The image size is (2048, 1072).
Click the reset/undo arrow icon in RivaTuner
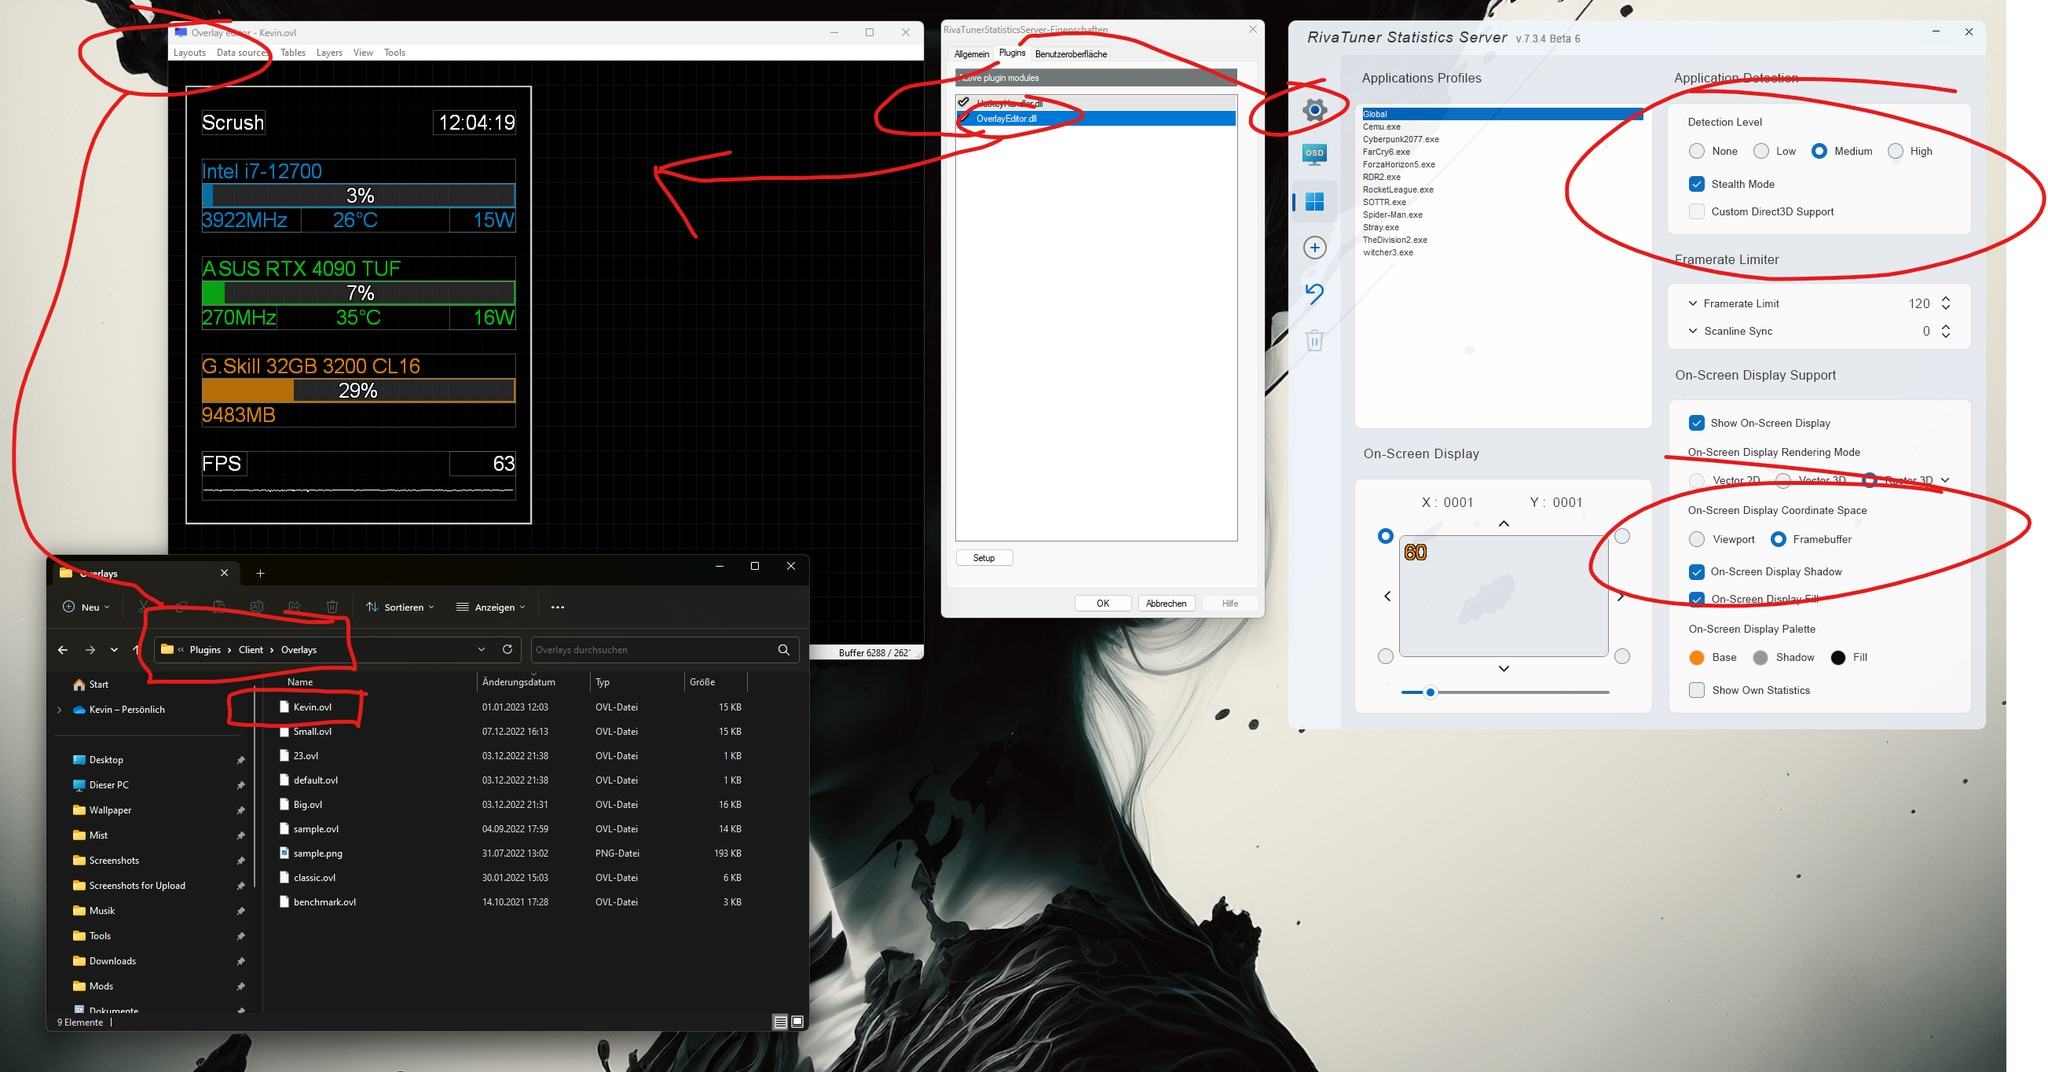pyautogui.click(x=1314, y=294)
